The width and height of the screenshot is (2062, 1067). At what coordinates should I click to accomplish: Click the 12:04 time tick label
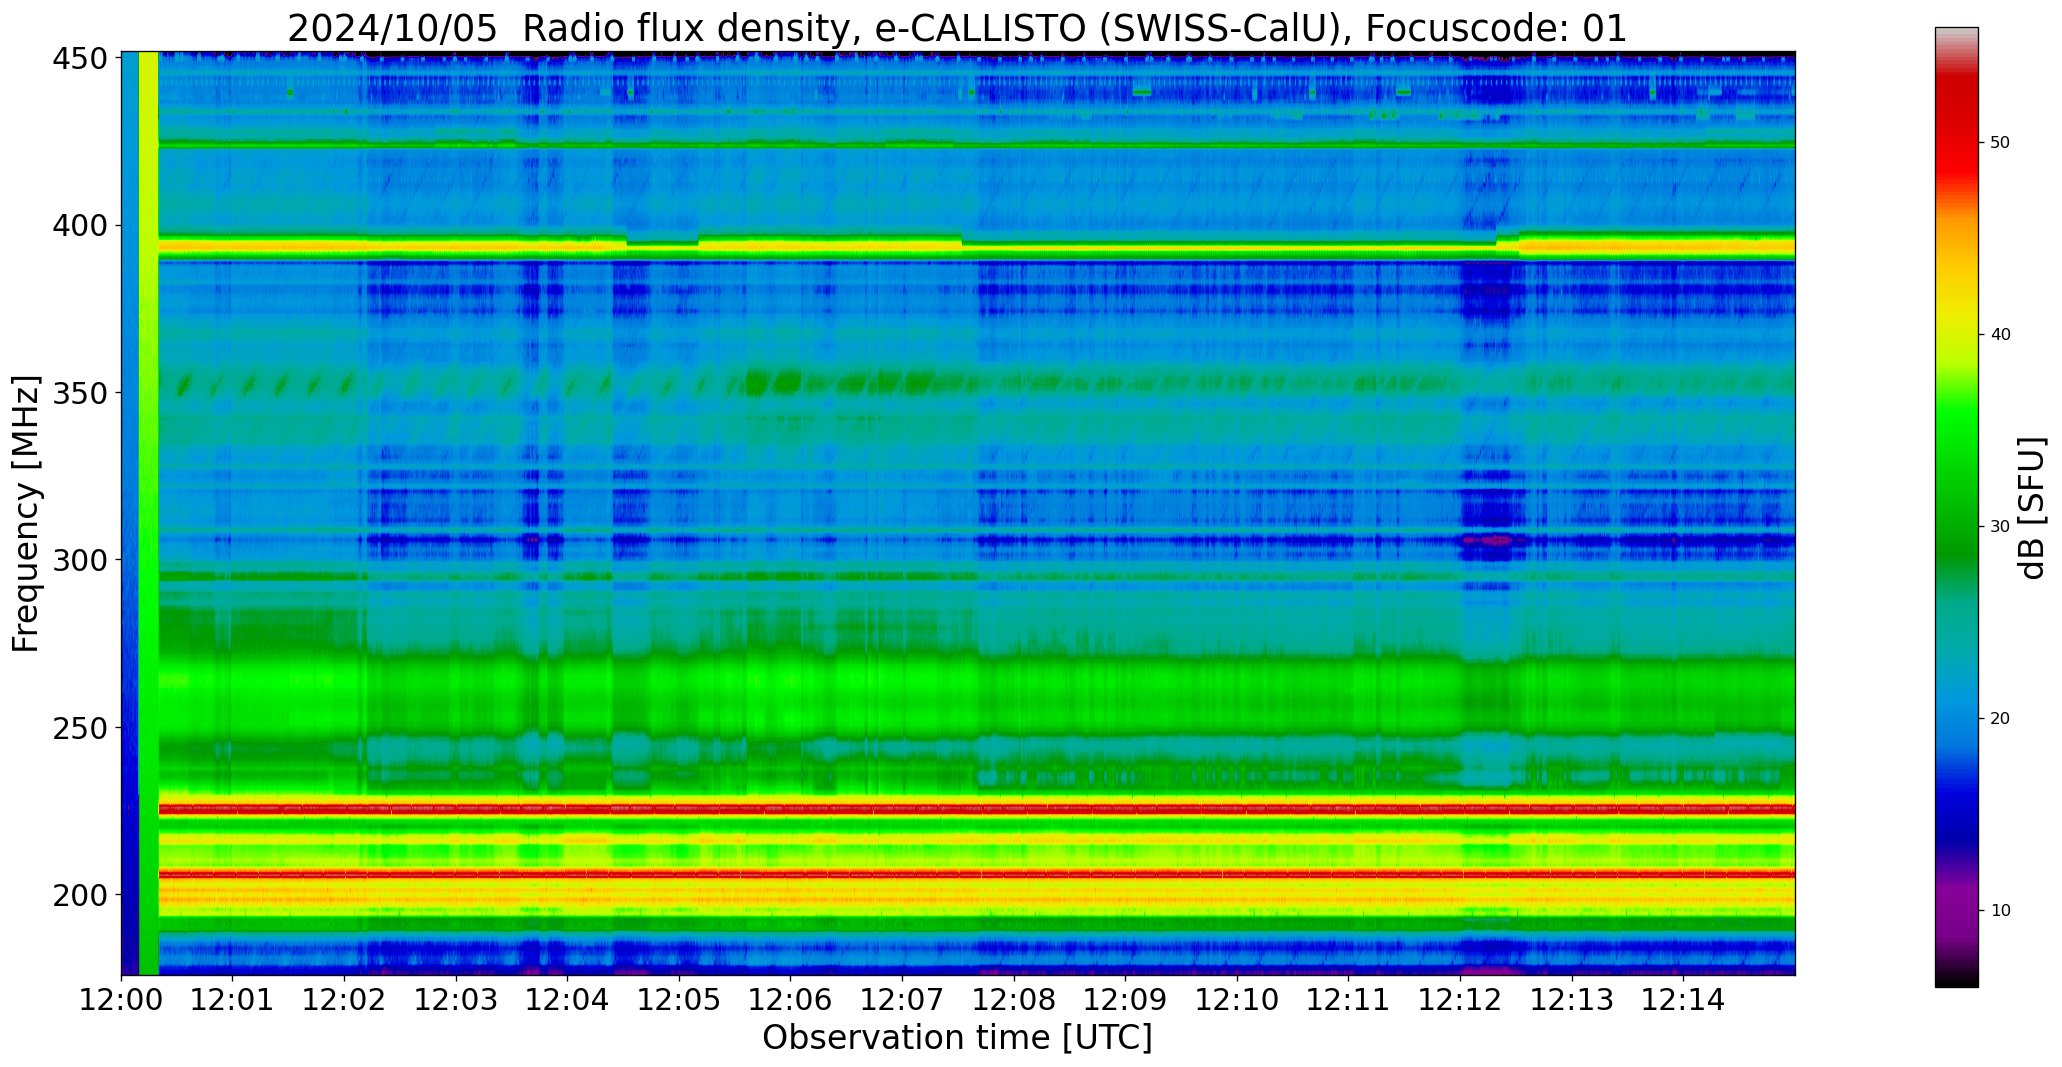pos(568,999)
